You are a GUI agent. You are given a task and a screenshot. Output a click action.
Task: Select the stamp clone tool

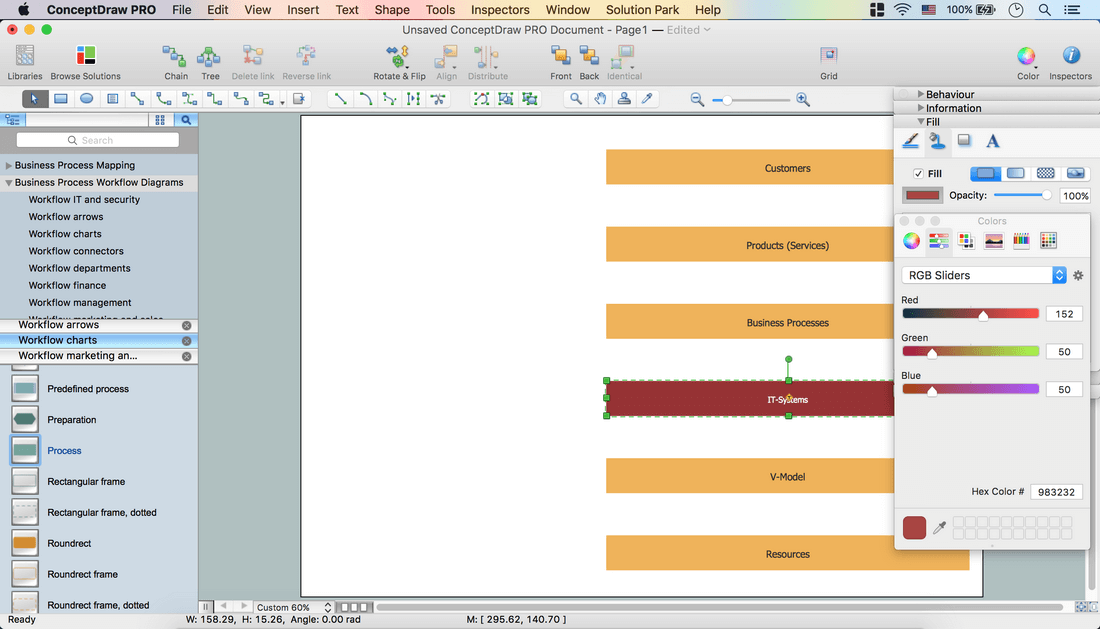[x=624, y=99]
